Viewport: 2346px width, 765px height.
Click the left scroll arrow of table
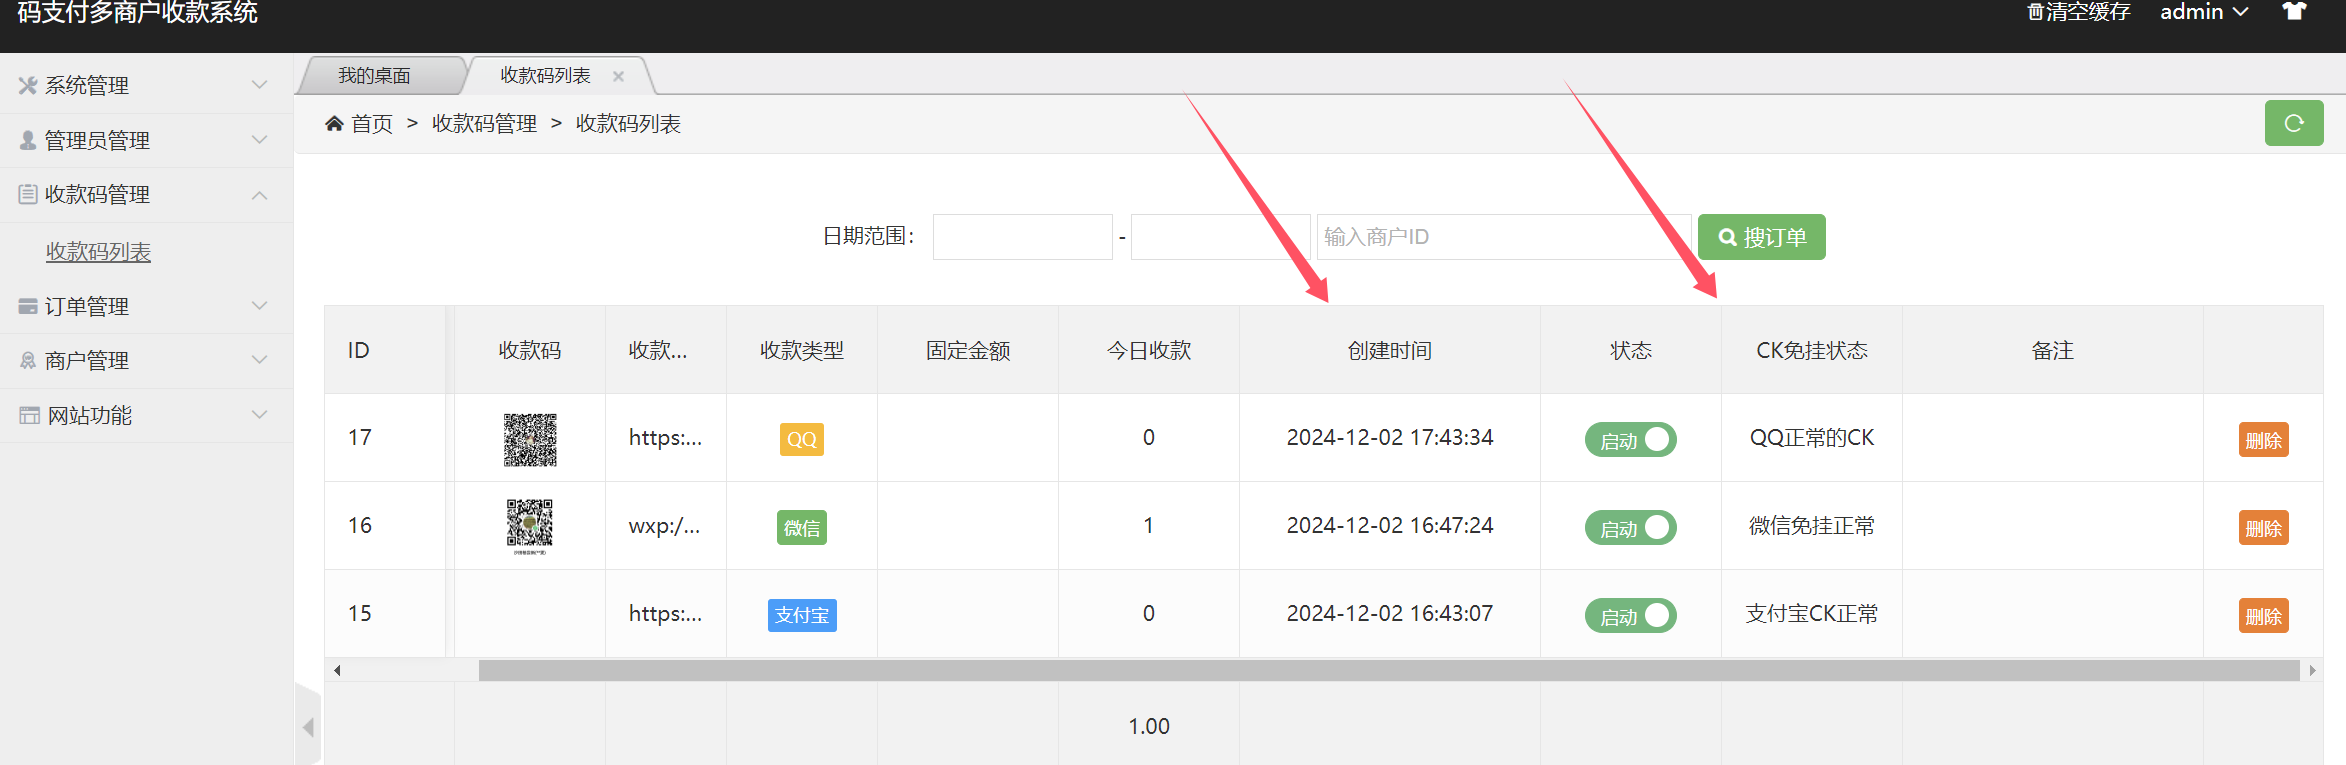[338, 671]
